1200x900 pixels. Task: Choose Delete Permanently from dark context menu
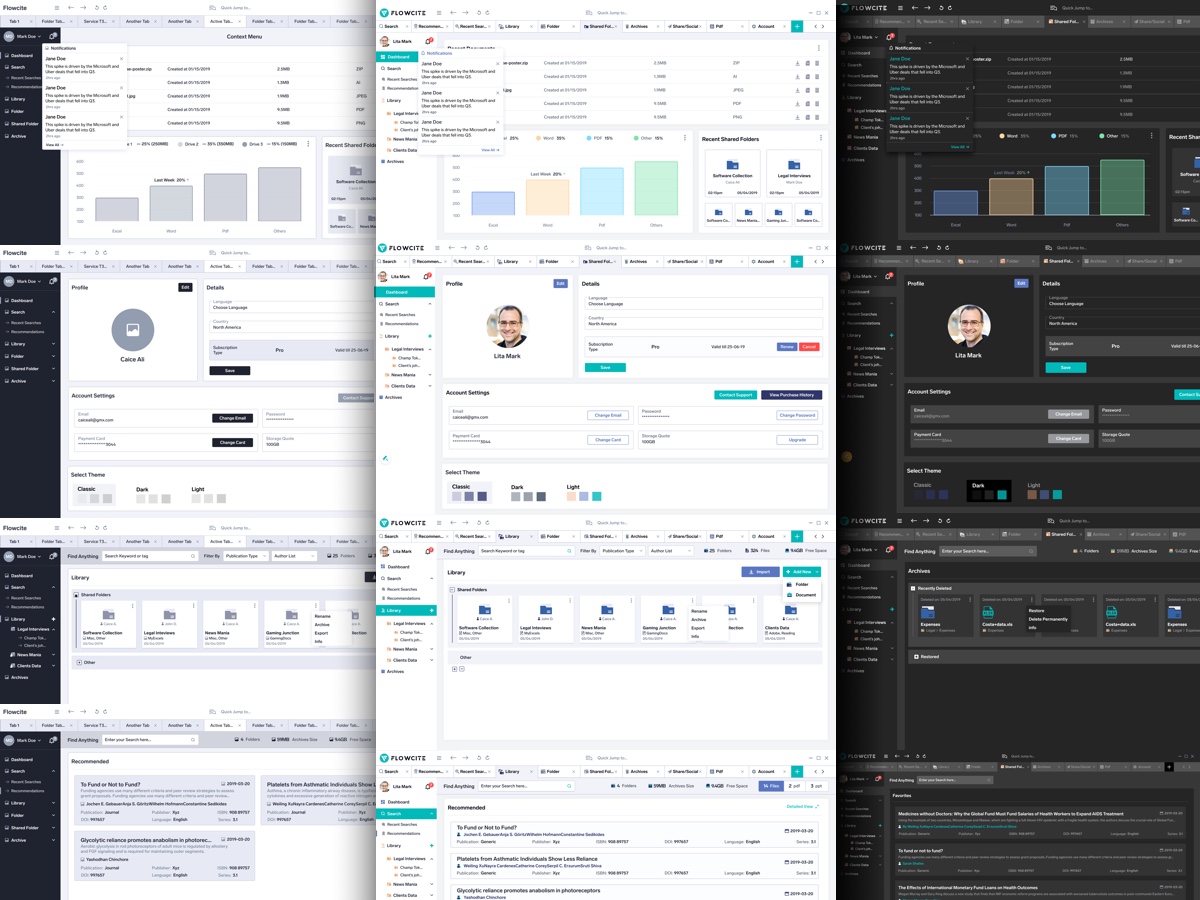point(1048,619)
